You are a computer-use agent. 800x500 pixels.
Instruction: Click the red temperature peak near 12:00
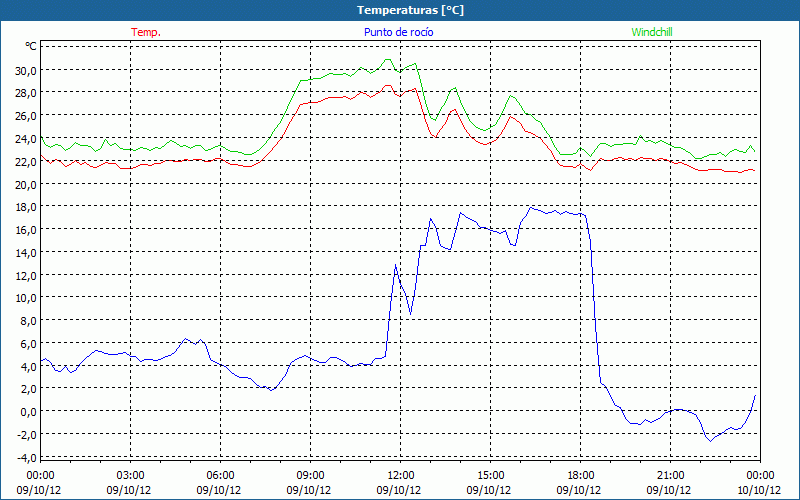tap(388, 86)
